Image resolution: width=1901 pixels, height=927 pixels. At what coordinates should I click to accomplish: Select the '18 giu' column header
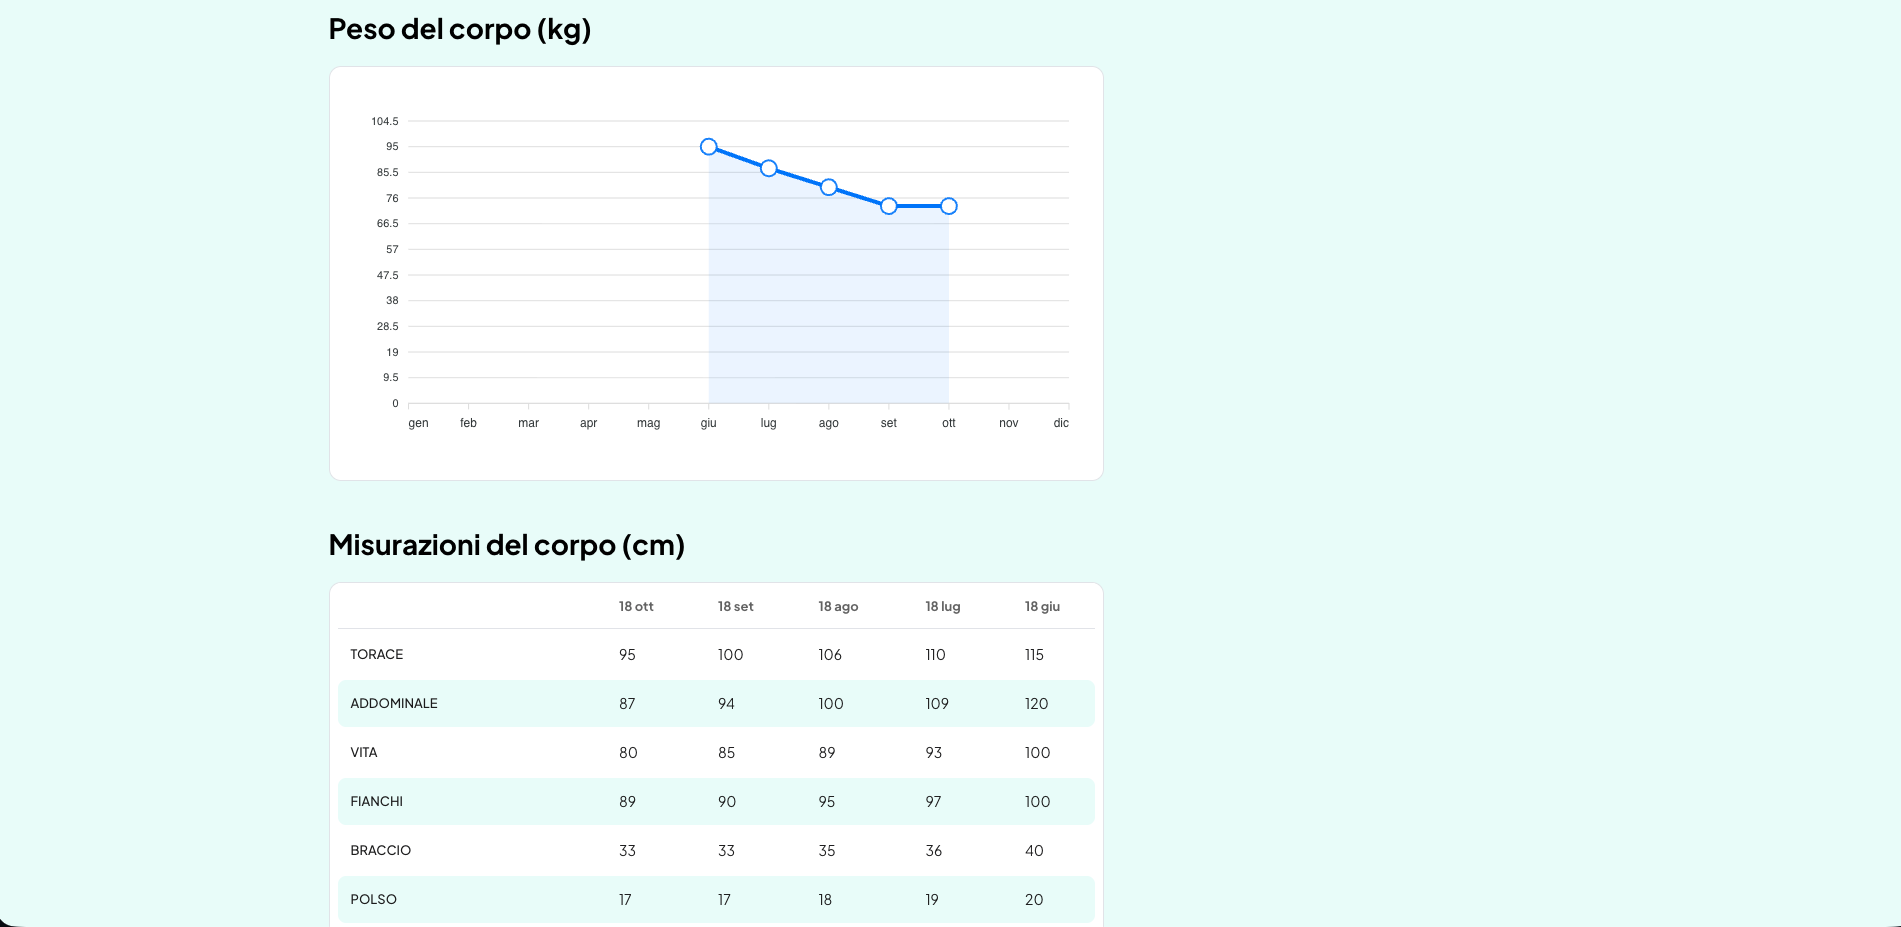click(x=1042, y=607)
